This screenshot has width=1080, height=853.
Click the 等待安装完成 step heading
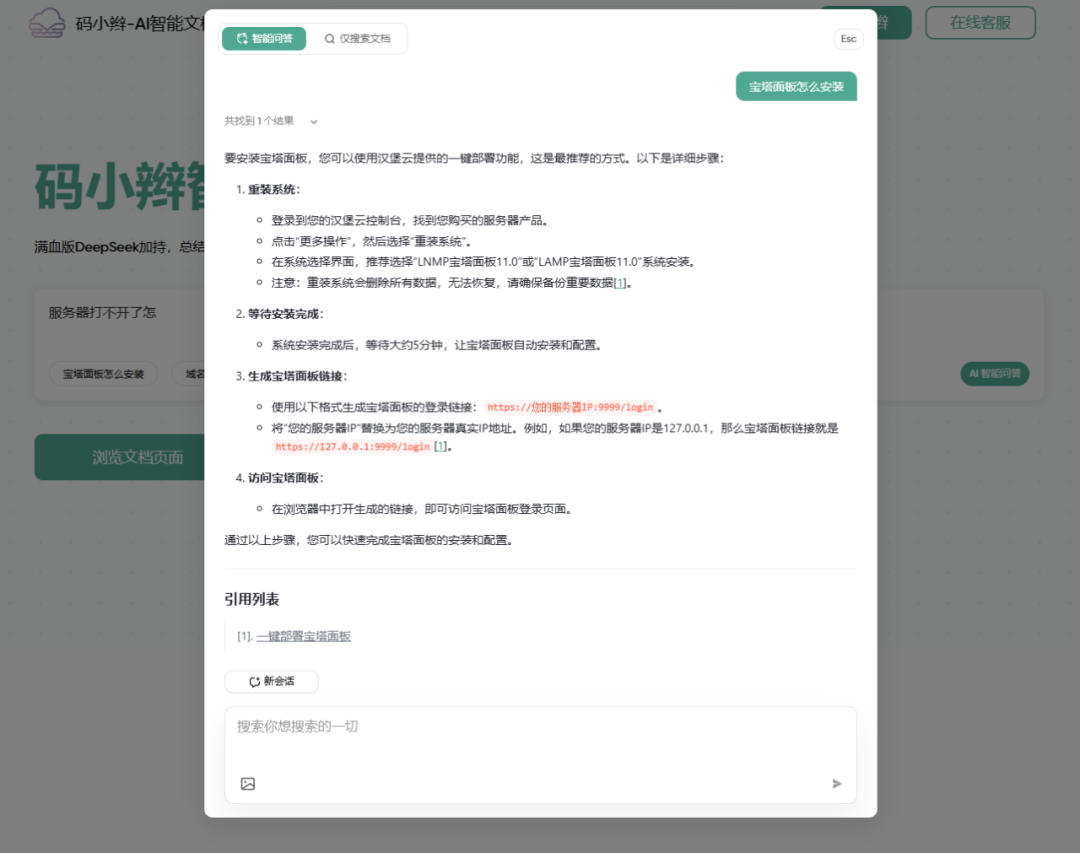[285, 314]
